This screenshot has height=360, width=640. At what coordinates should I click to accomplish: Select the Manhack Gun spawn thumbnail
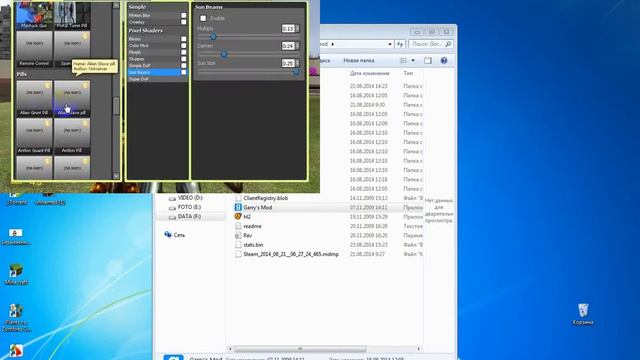(34, 15)
